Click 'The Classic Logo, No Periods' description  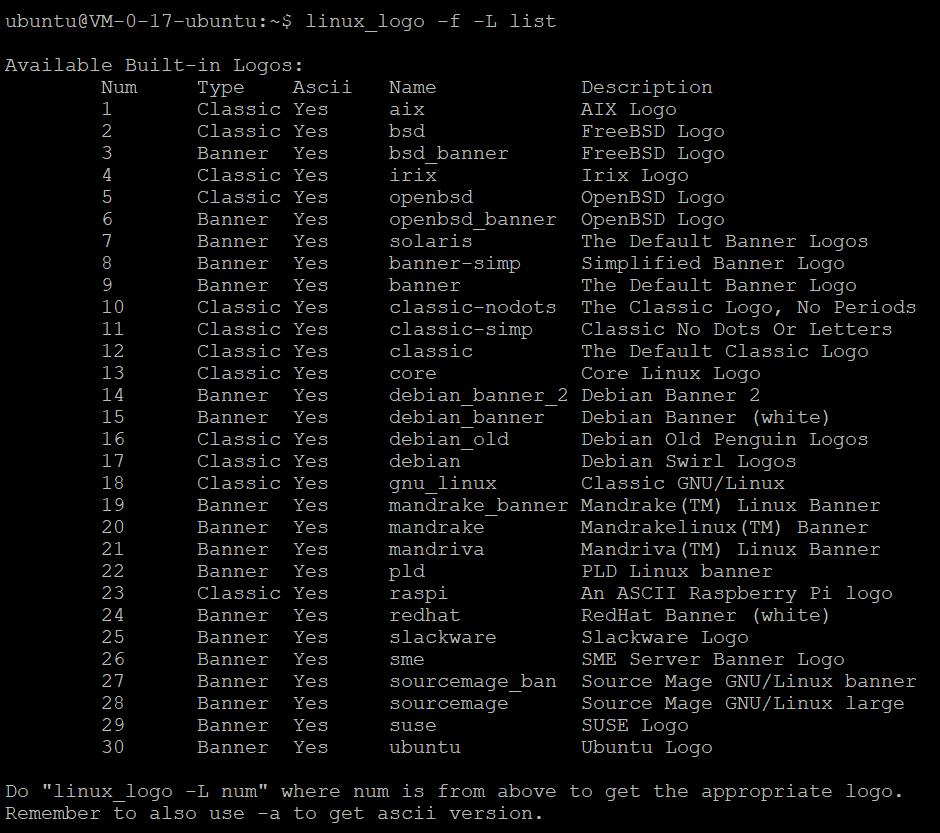point(749,307)
